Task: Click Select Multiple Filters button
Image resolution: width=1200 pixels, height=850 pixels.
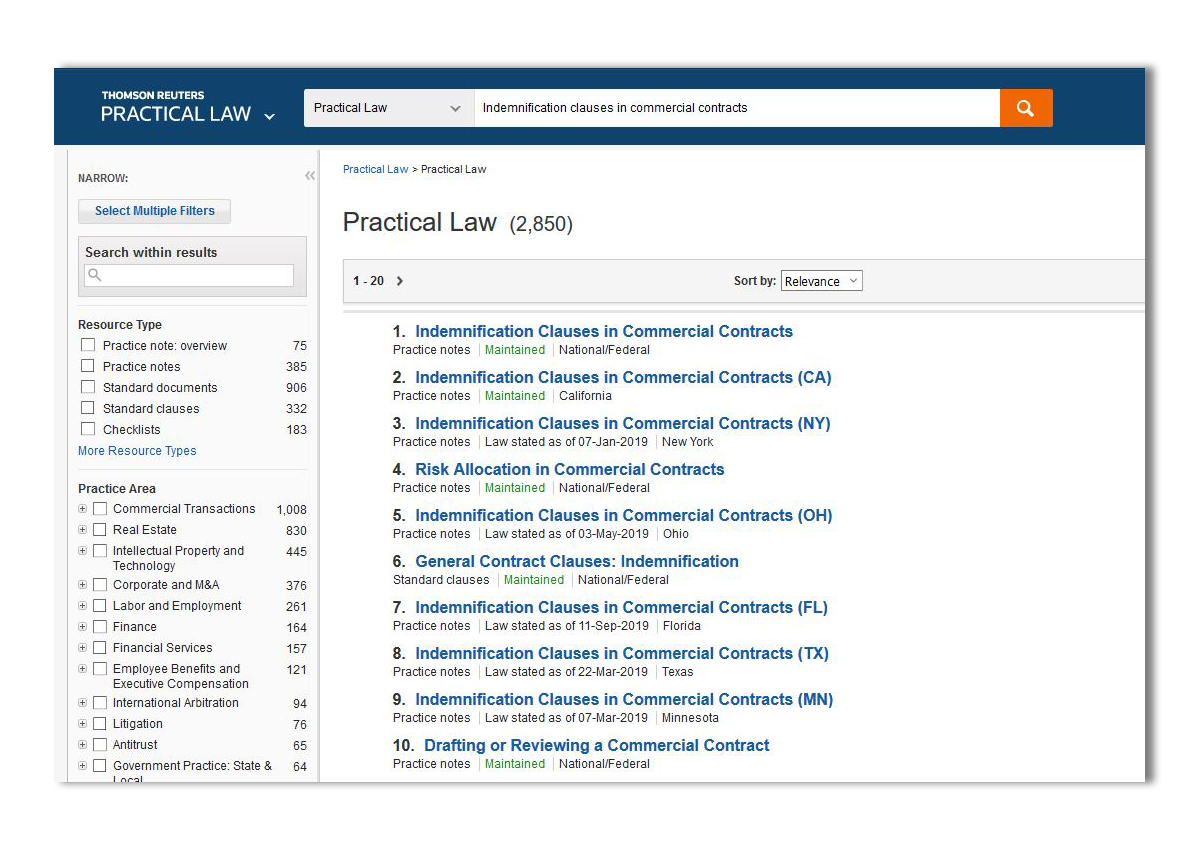Action: click(x=154, y=211)
